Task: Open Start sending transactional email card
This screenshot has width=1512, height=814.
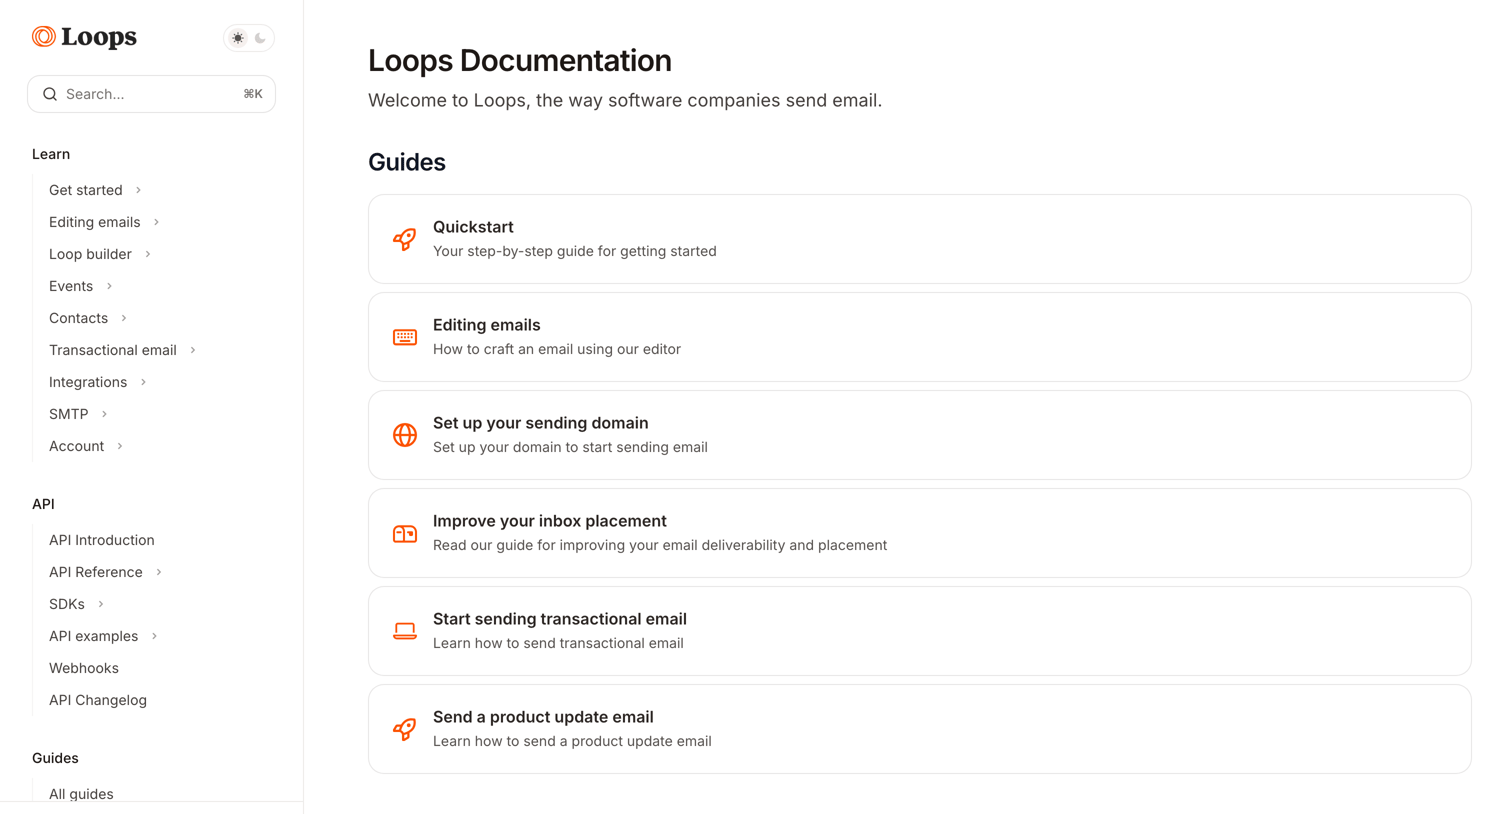Action: point(919,631)
